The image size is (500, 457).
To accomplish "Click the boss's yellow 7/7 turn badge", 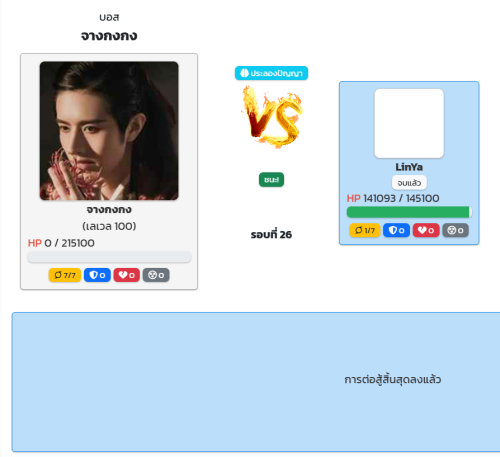I will pyautogui.click(x=65, y=275).
